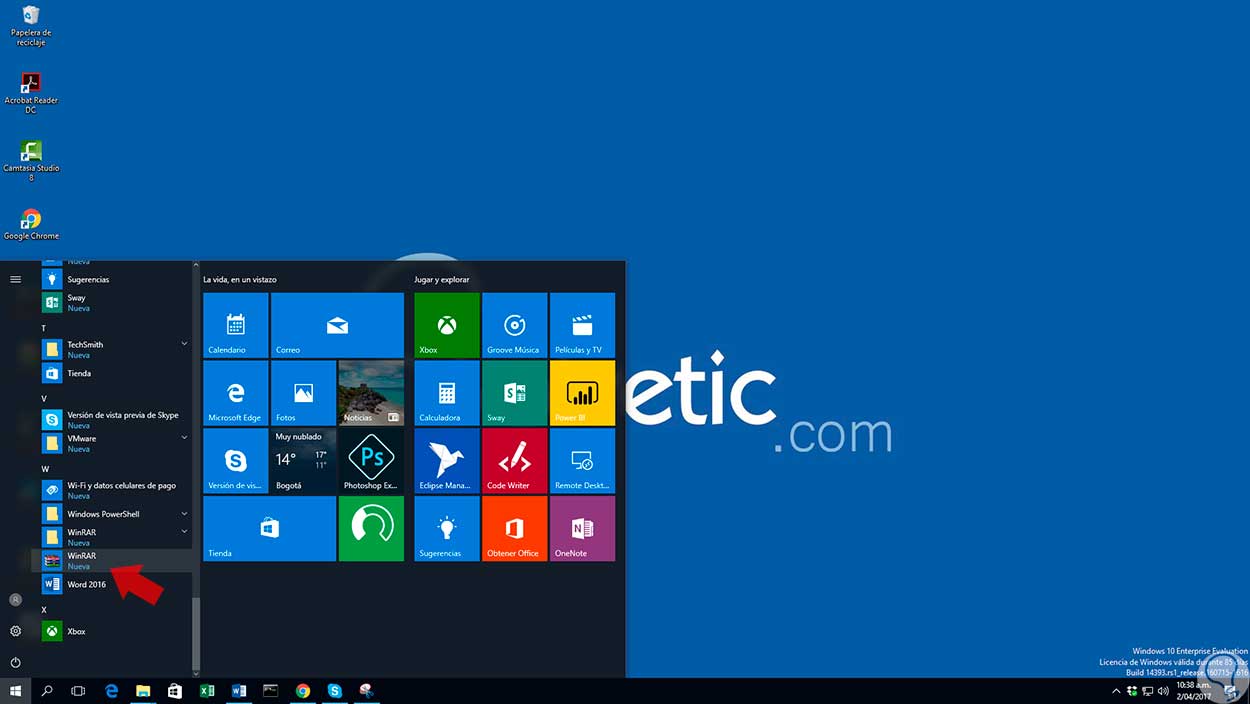The image size is (1250, 704).
Task: Open Versión de vista previa de Skype
Action: 112,420
